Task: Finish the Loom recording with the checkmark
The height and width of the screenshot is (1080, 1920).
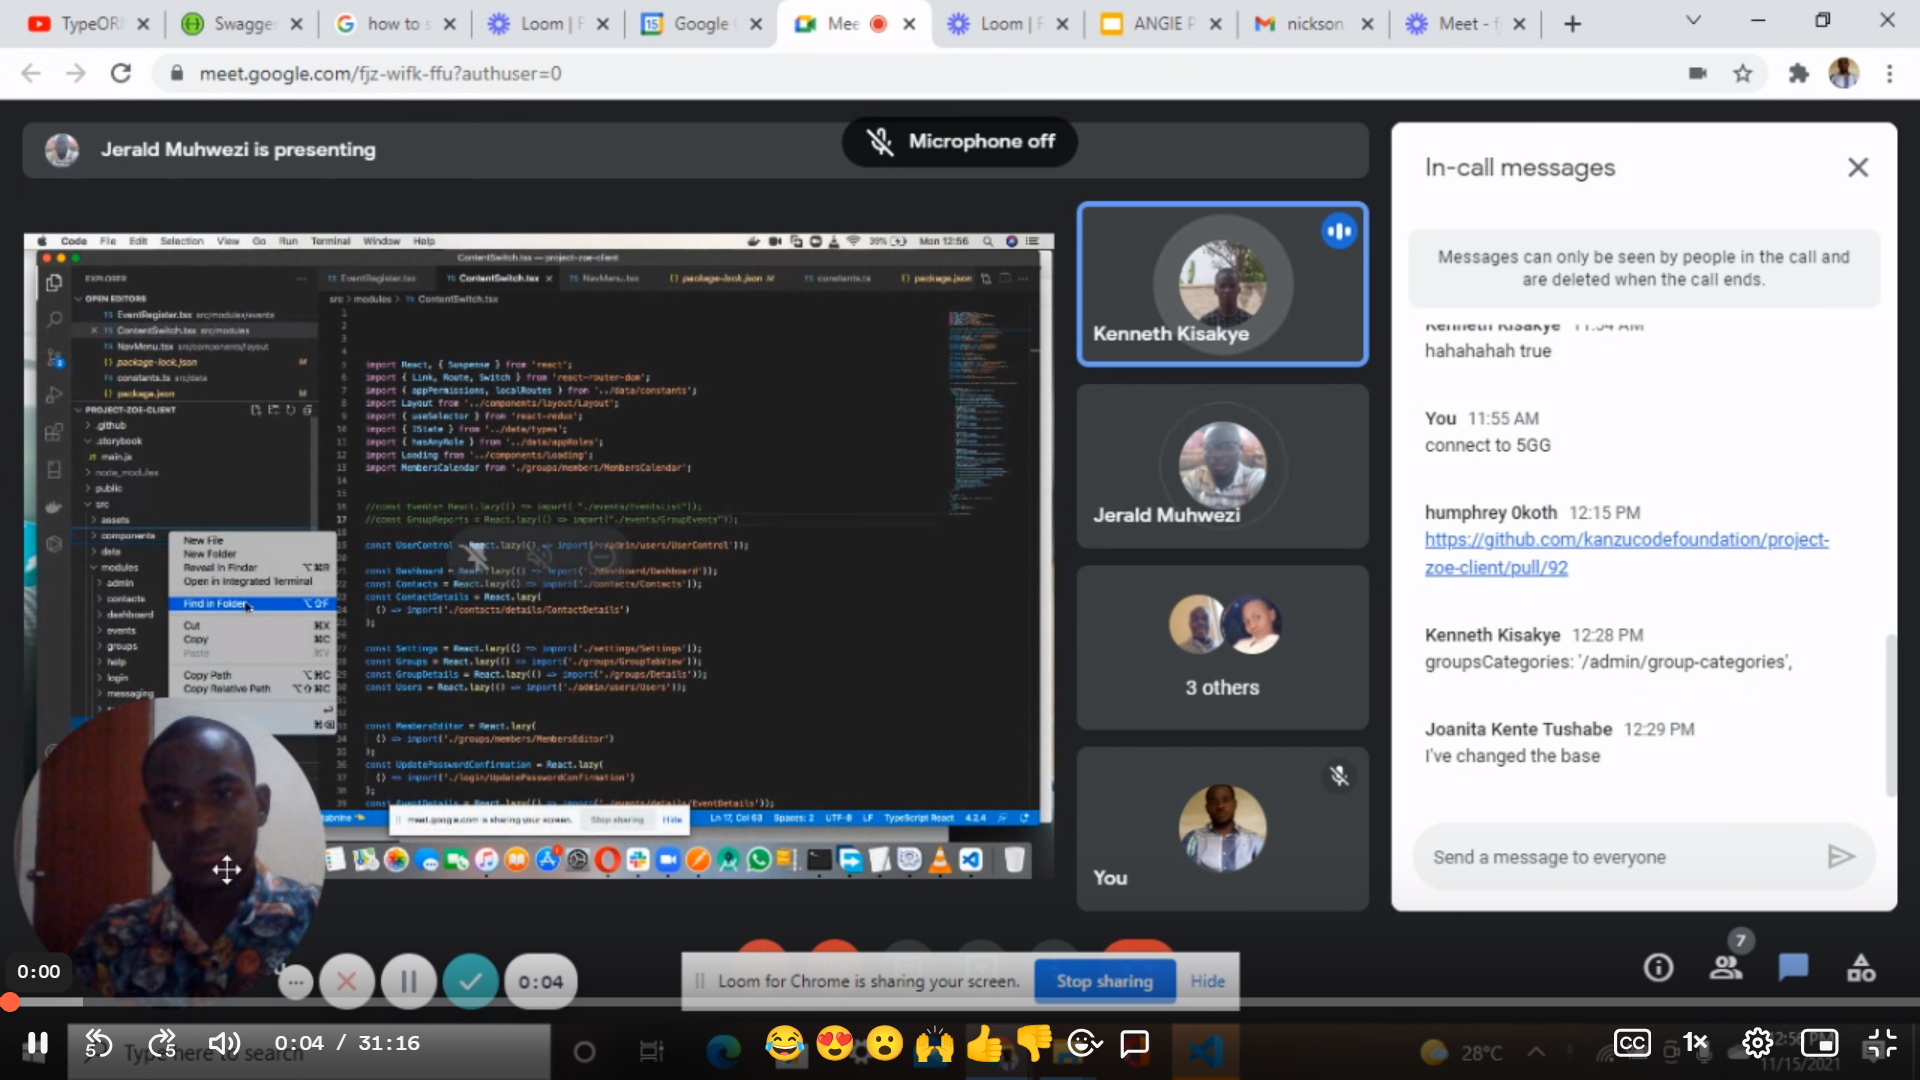Action: click(470, 982)
